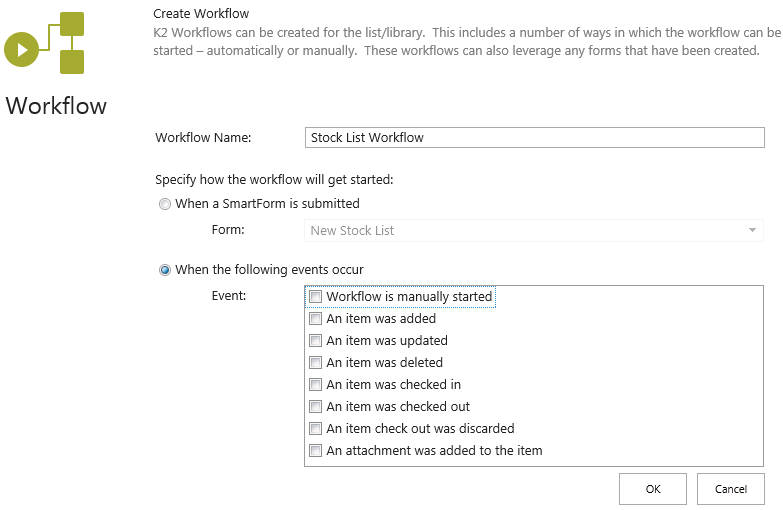The height and width of the screenshot is (510, 783).
Task: Click the K2 Workflow icon
Action: (x=45, y=44)
